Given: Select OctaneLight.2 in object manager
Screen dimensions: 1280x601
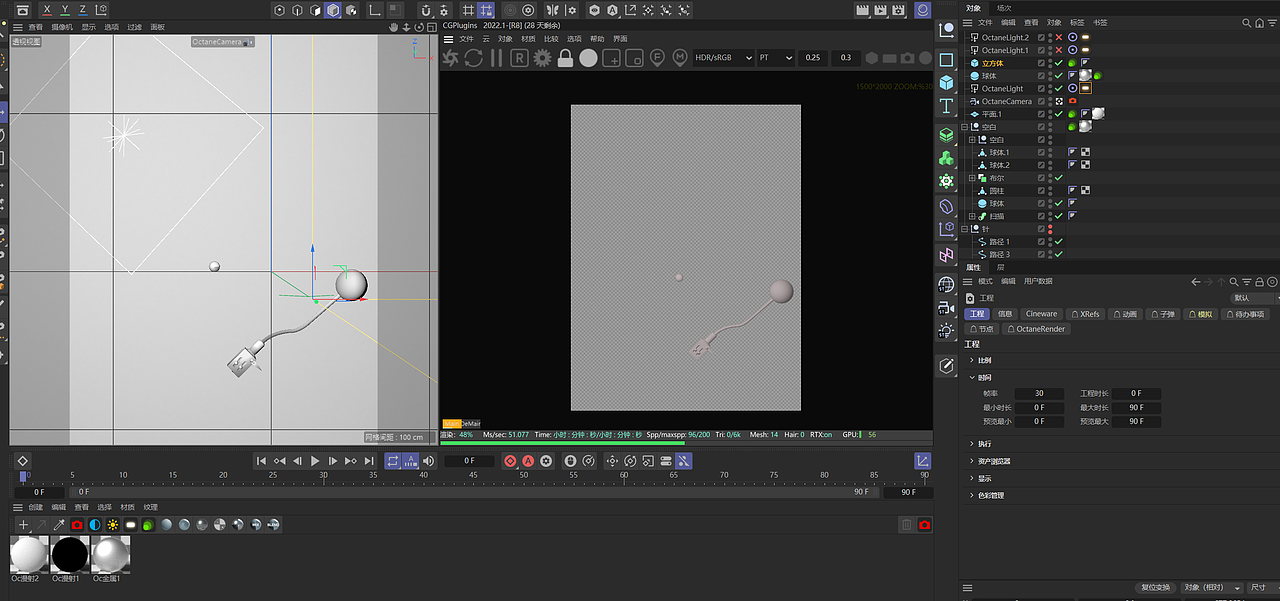Looking at the screenshot, I should [1004, 37].
